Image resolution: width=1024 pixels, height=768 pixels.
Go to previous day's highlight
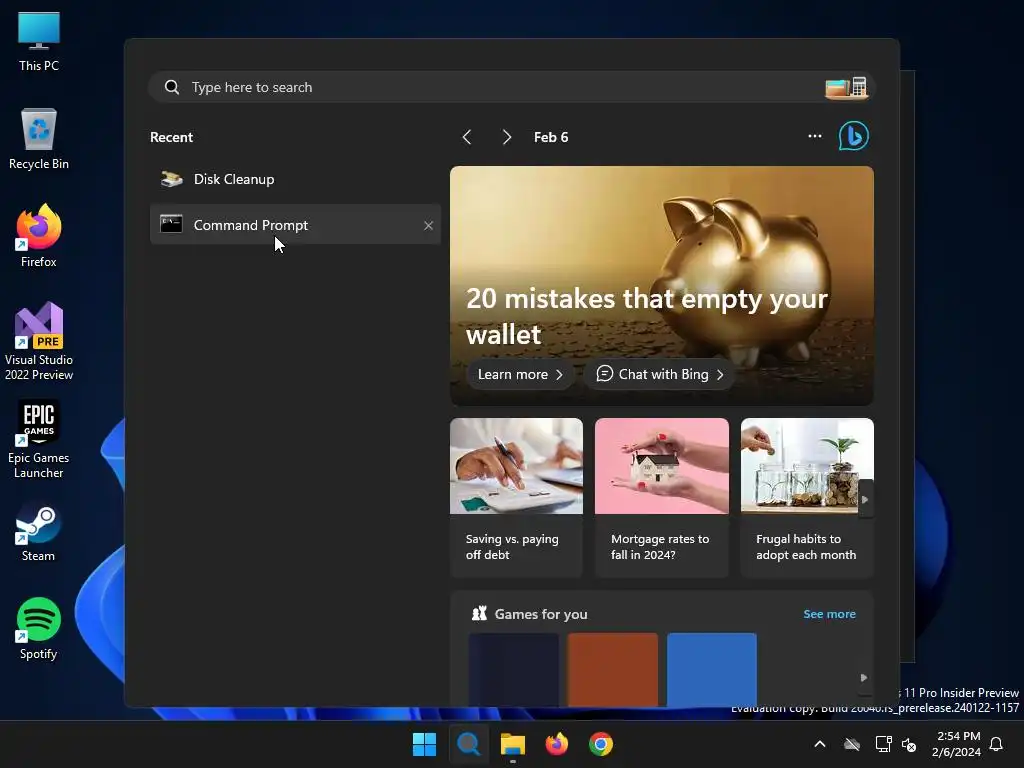pyautogui.click(x=467, y=137)
